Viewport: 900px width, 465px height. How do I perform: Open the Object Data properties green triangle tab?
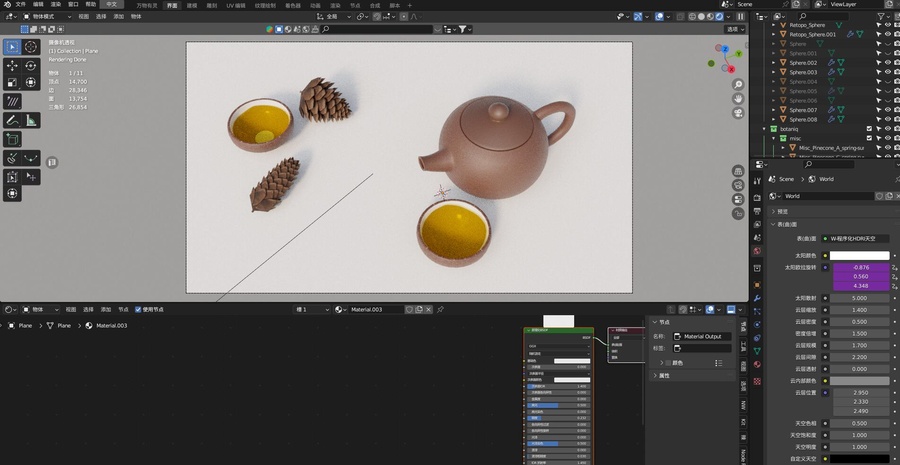pos(757,351)
